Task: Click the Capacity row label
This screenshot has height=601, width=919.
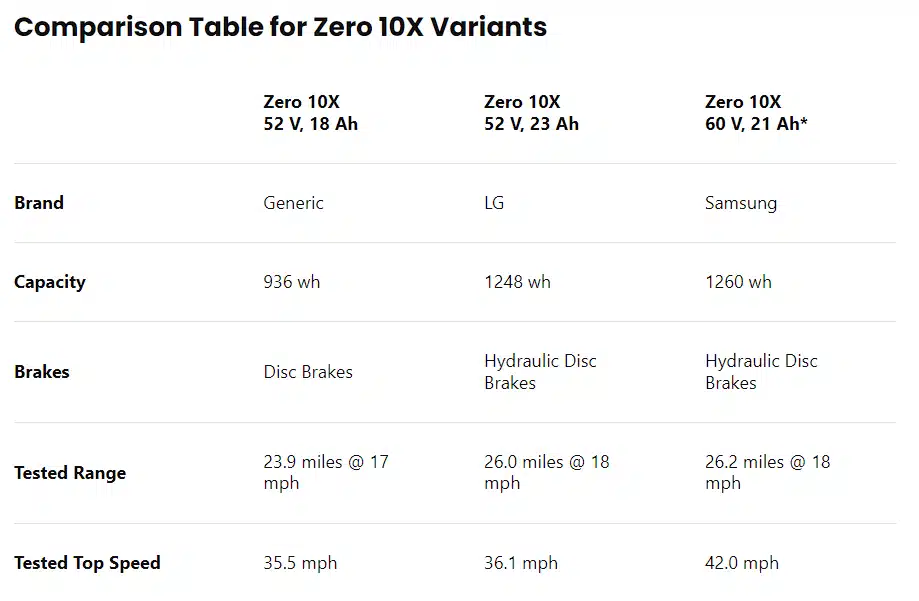Action: pos(50,282)
